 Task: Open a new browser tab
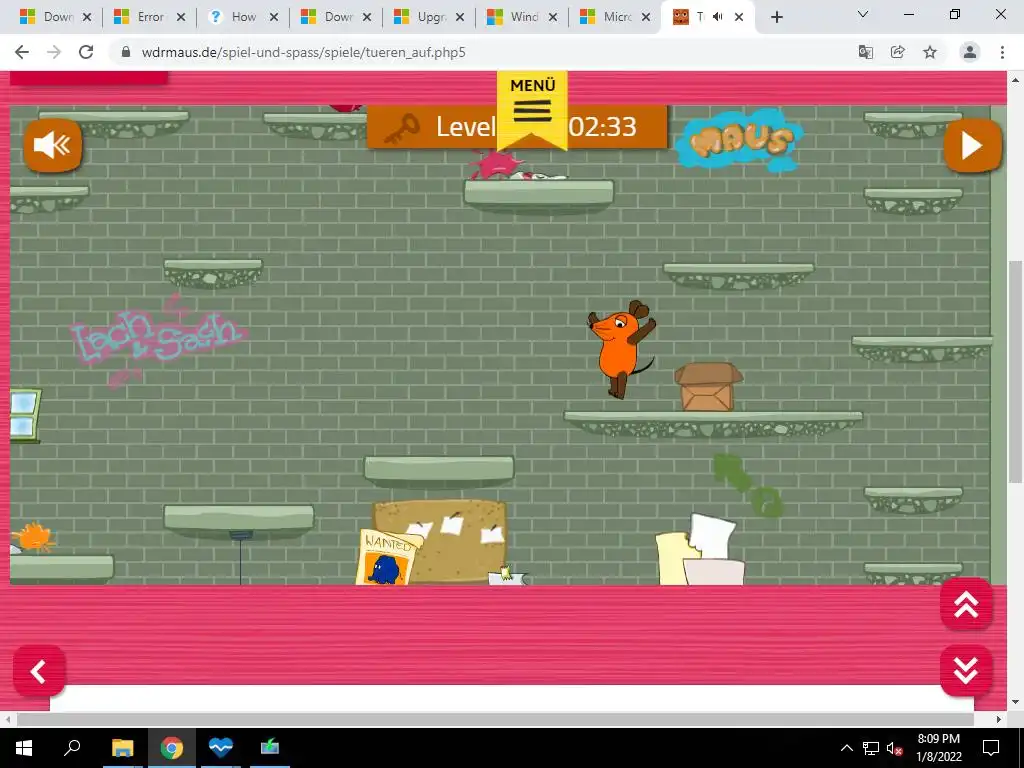click(776, 18)
